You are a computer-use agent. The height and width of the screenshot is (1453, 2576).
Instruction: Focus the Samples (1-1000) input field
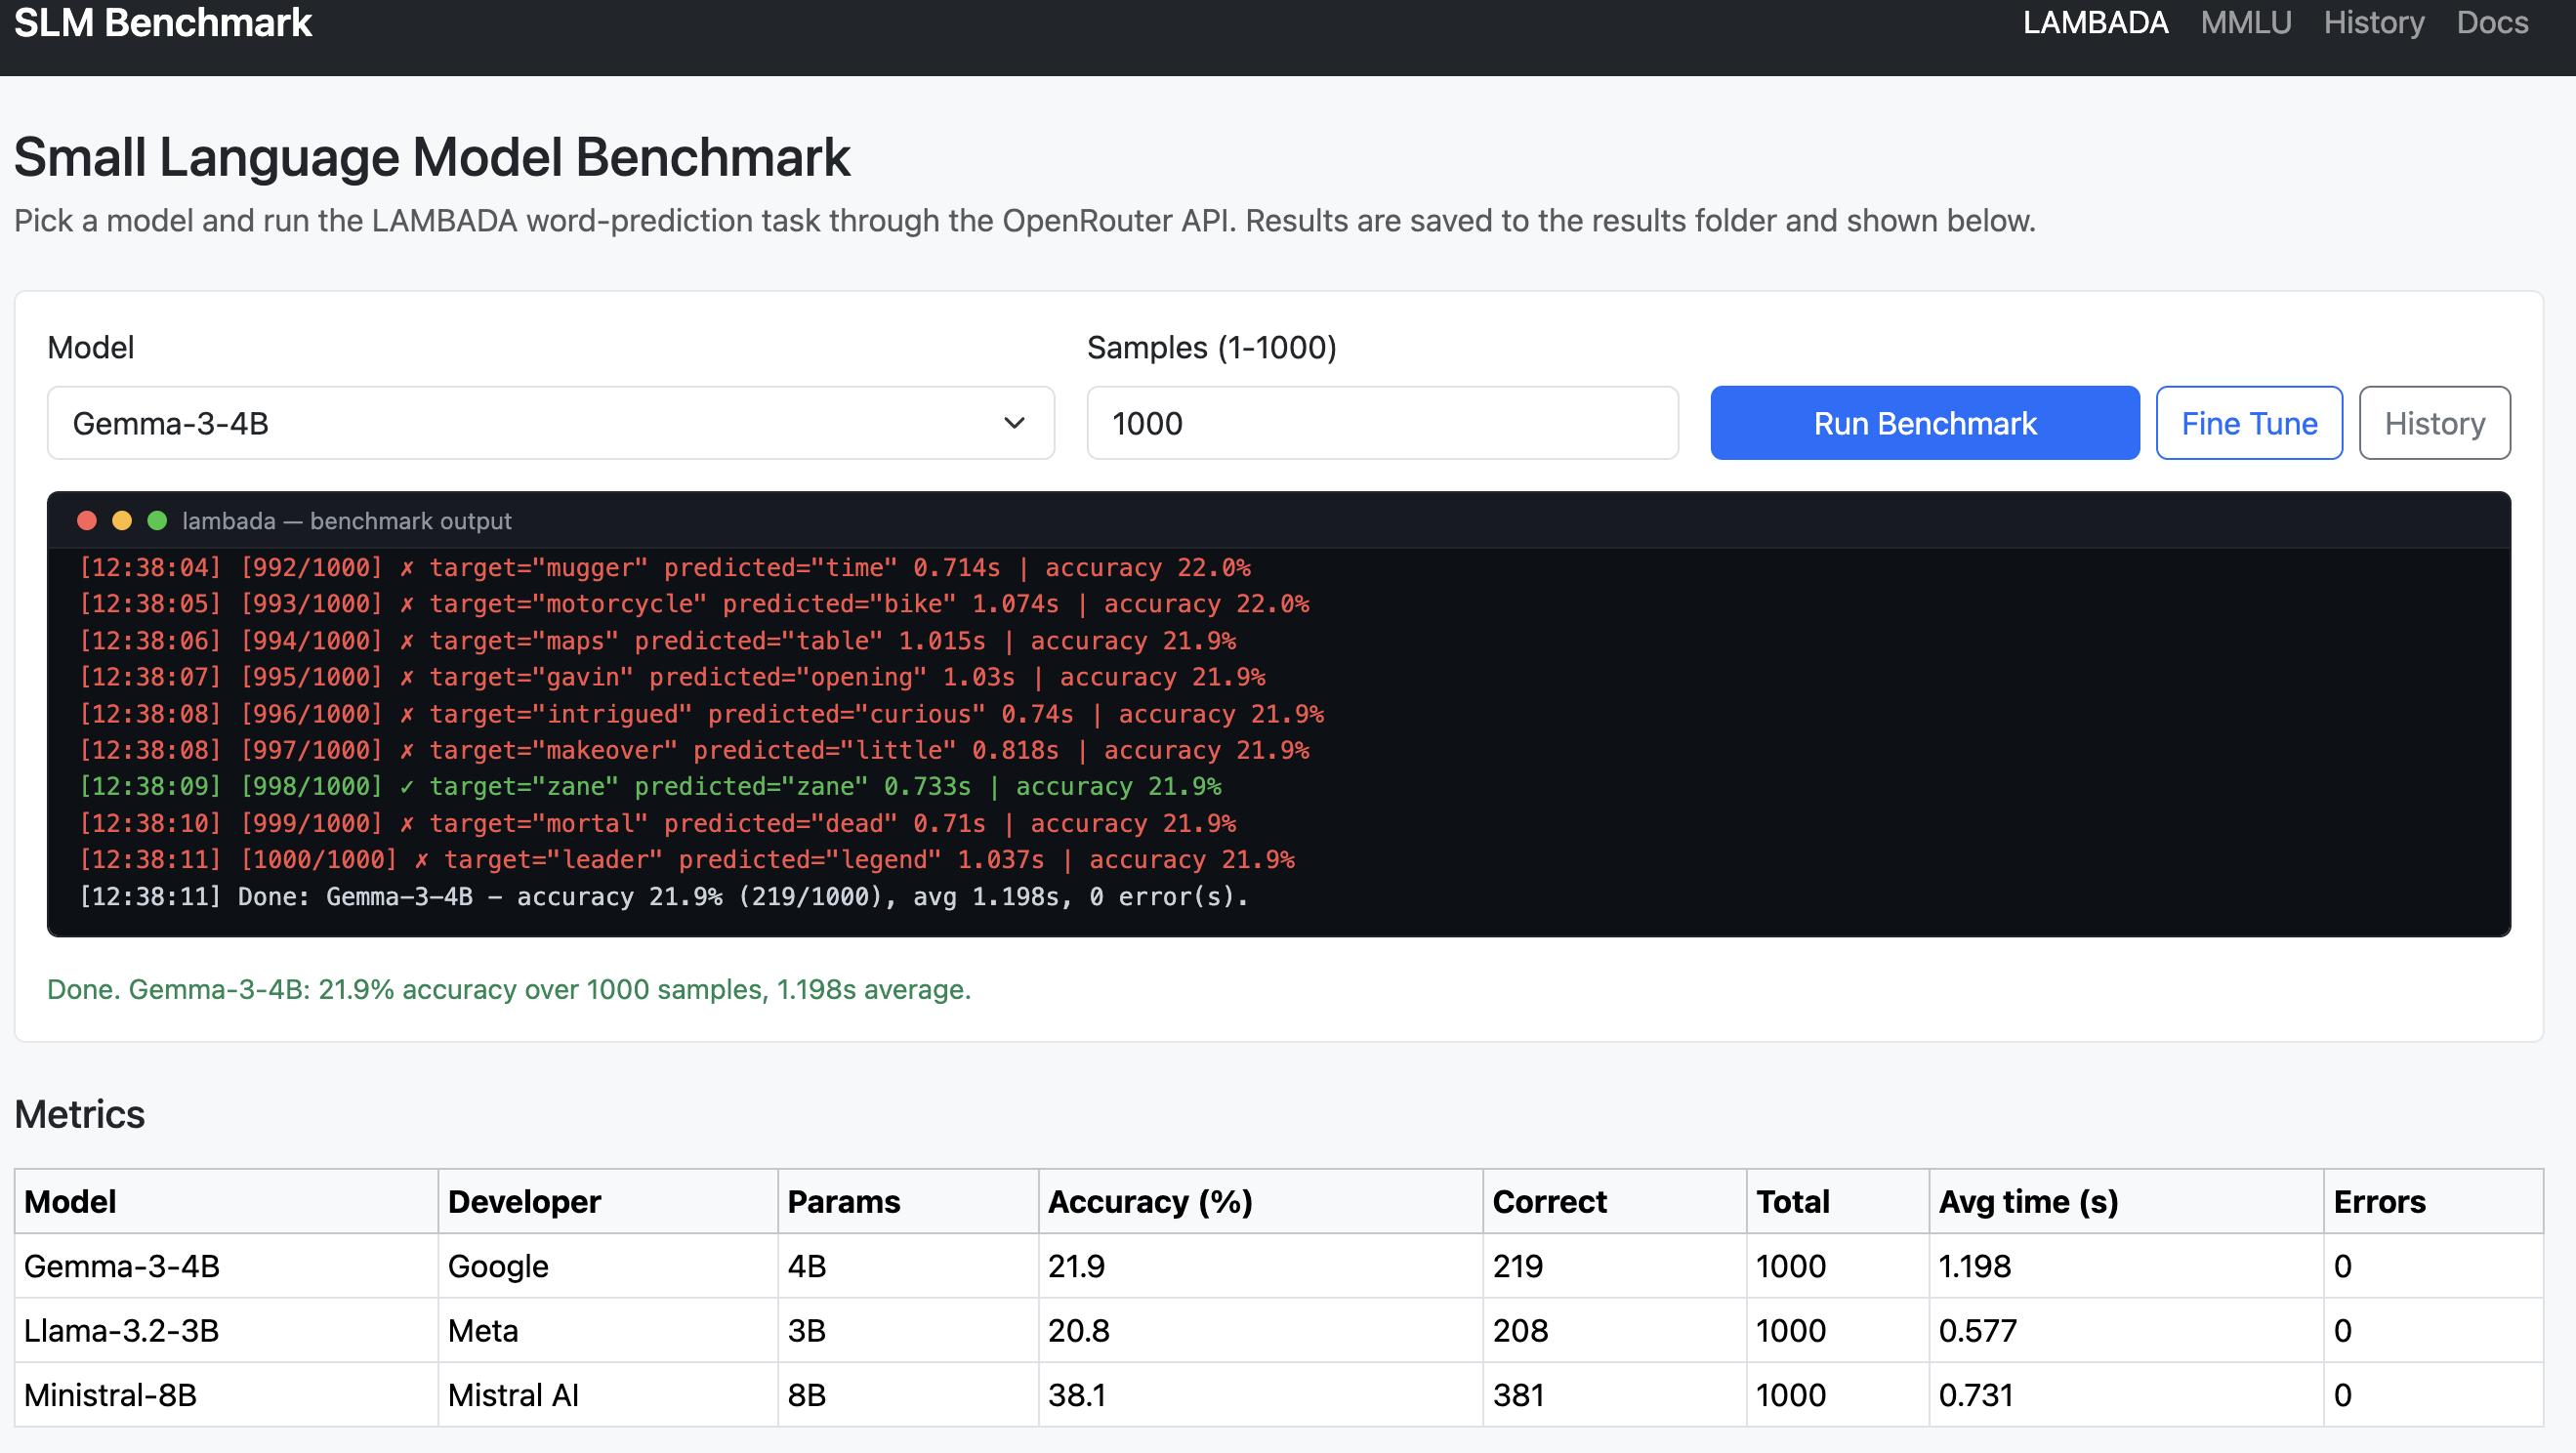coord(1382,423)
